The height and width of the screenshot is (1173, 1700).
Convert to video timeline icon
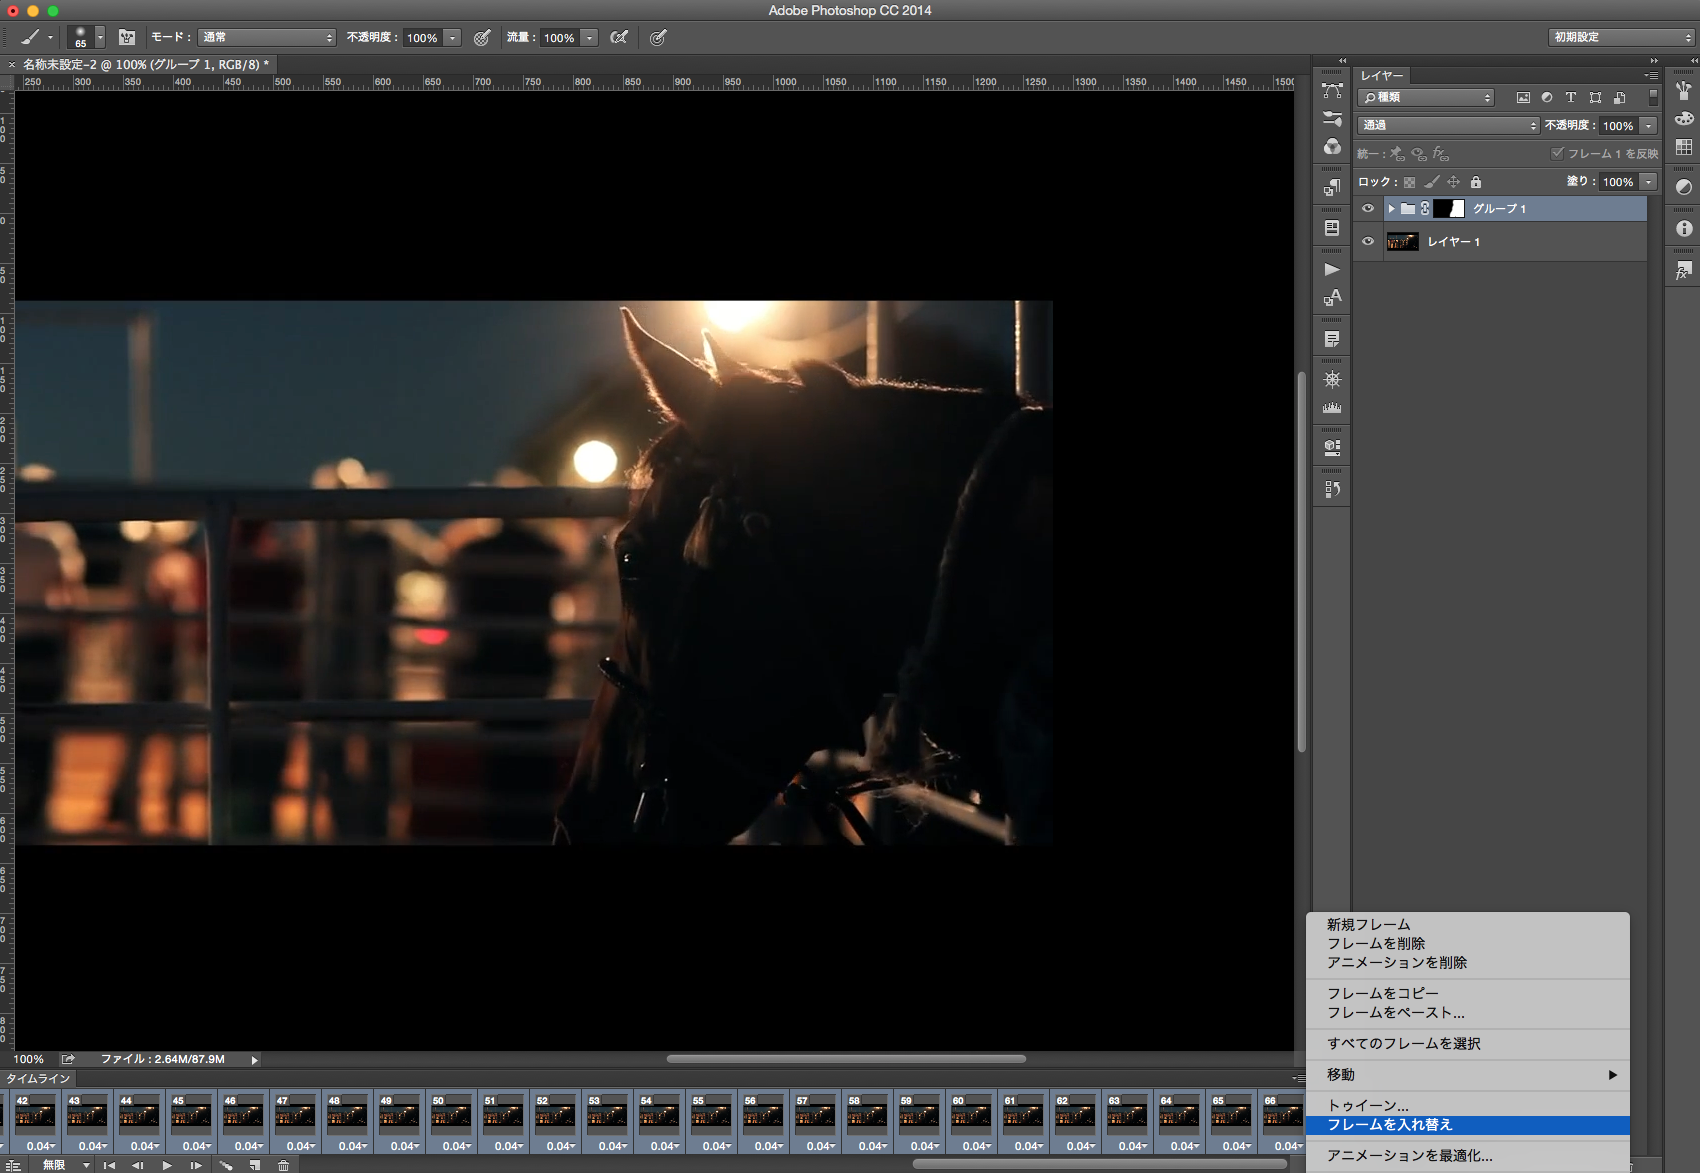pyautogui.click(x=14, y=1165)
